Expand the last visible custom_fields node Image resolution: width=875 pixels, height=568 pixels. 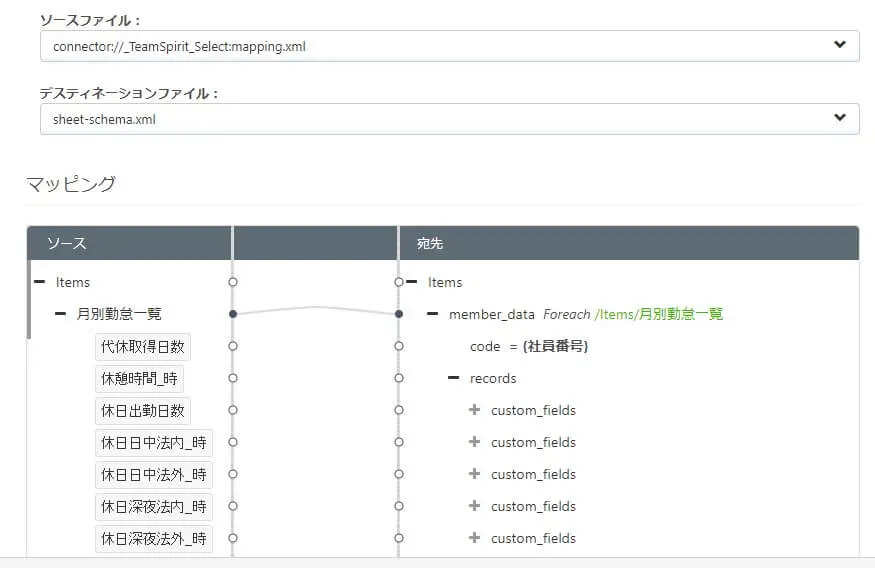(x=474, y=538)
